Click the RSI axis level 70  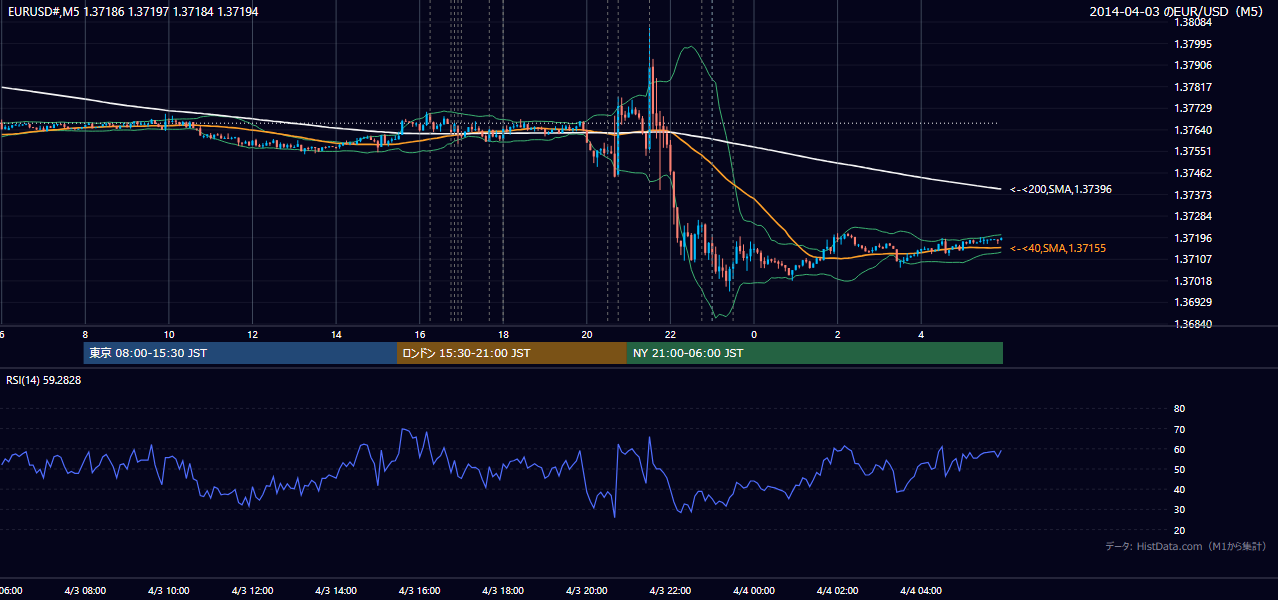[x=1179, y=429]
